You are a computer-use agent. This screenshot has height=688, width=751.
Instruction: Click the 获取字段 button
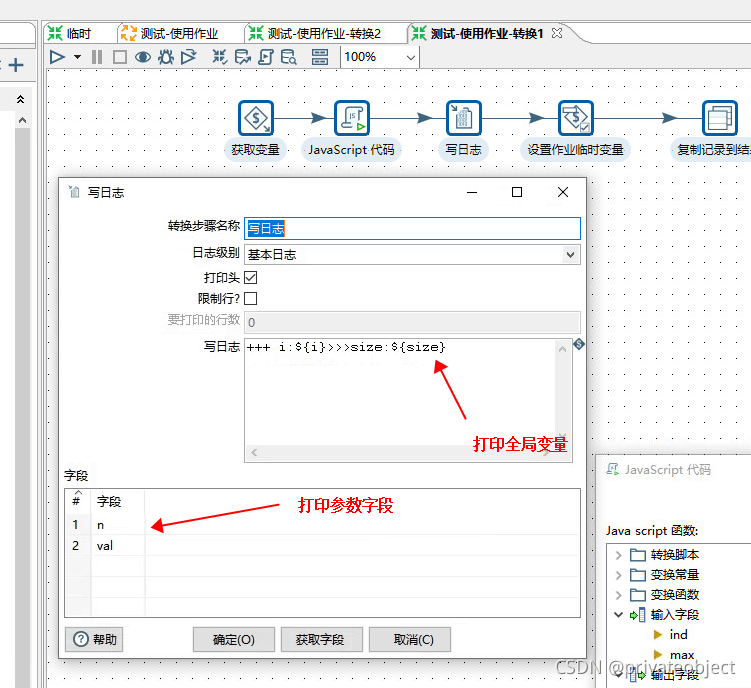(x=322, y=639)
